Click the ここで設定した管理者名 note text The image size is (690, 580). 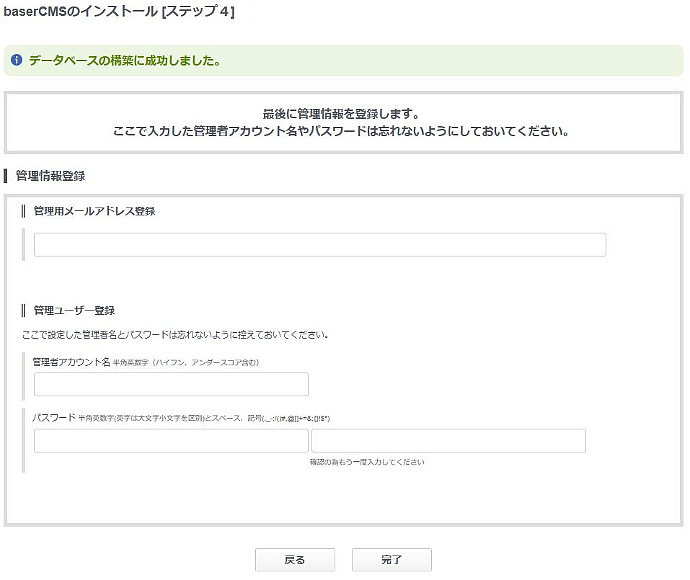tap(175, 334)
